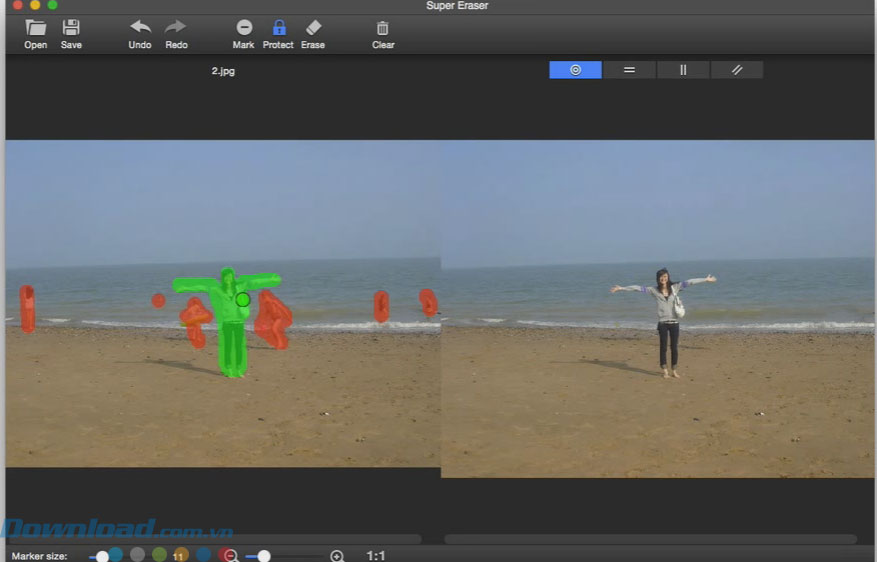Switch to the circular target view mode
Screen dimensions: 877x562
pyautogui.click(x=575, y=70)
